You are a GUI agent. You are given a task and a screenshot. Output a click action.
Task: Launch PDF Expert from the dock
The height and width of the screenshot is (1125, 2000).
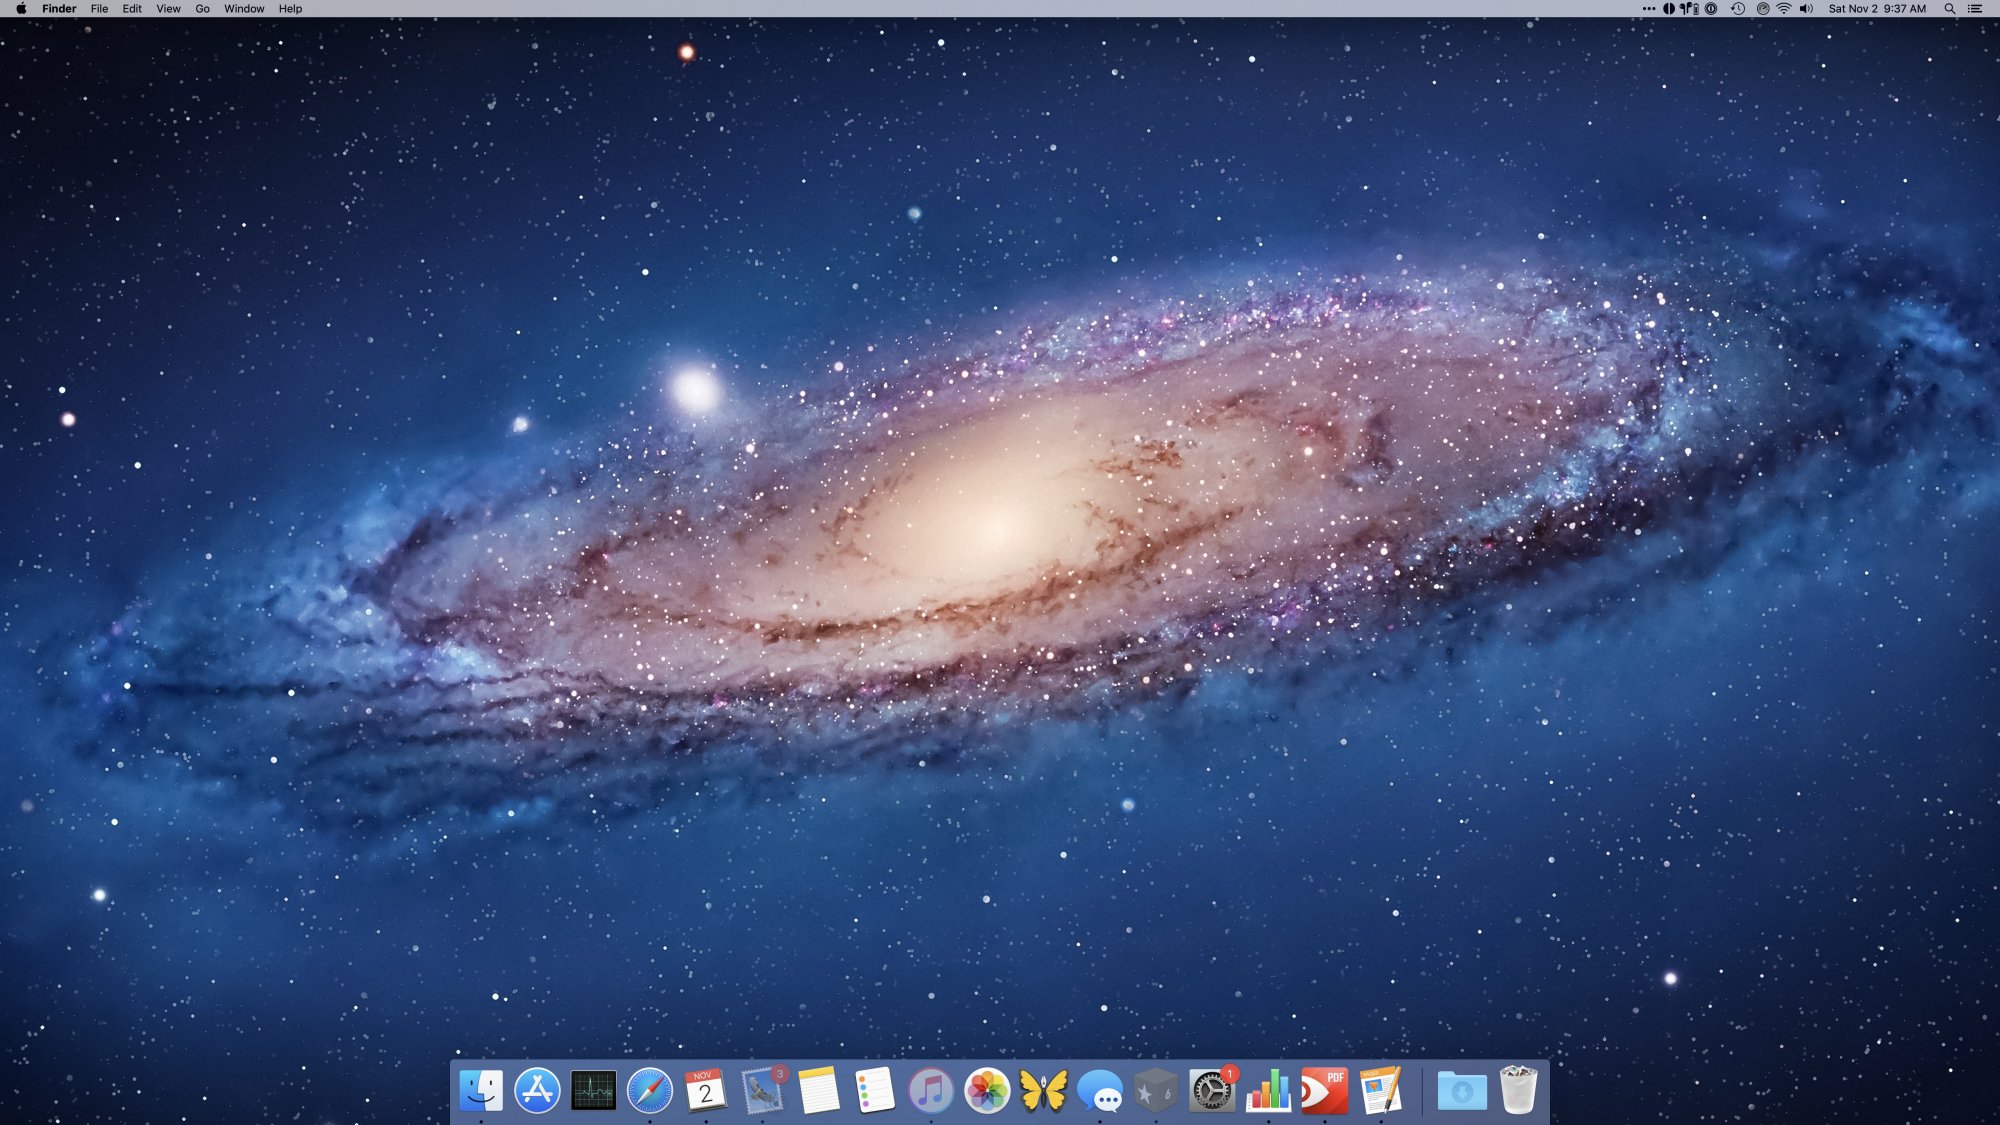[x=1324, y=1090]
